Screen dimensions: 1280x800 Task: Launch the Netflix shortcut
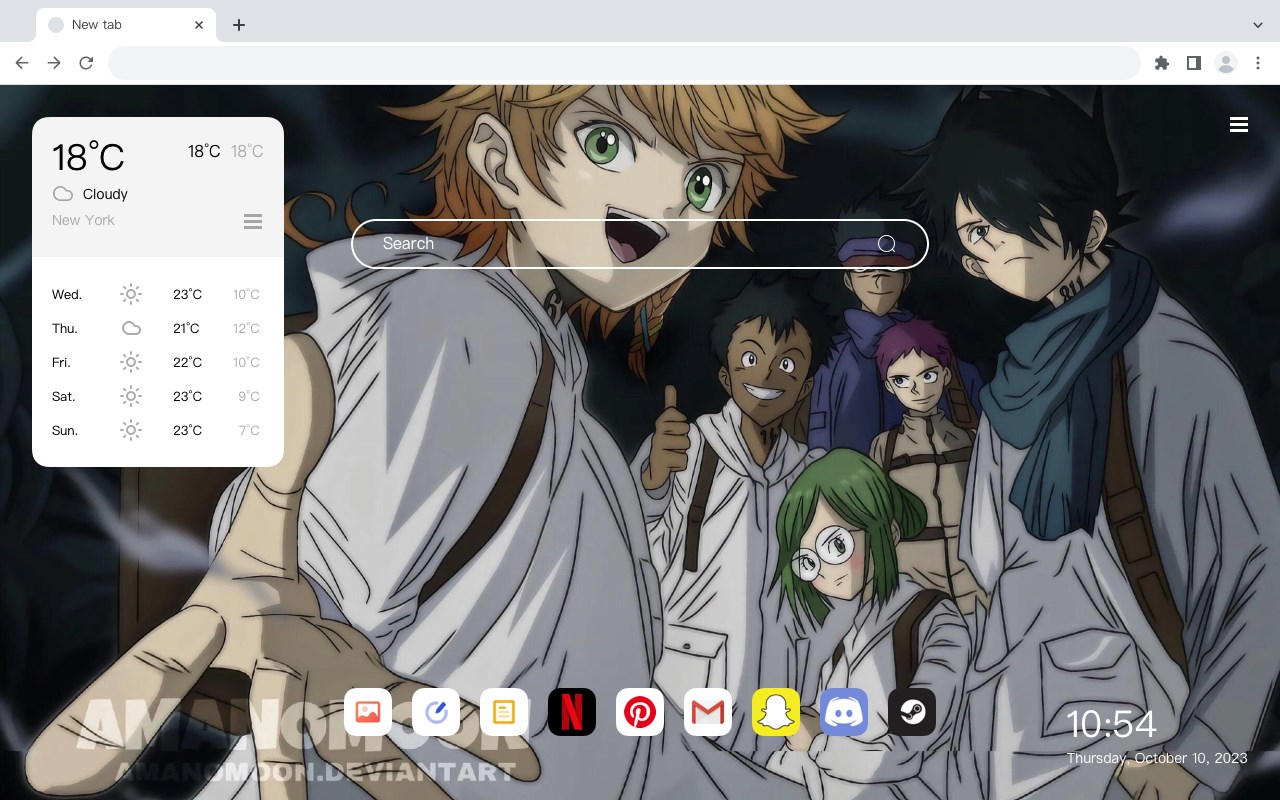coord(572,712)
